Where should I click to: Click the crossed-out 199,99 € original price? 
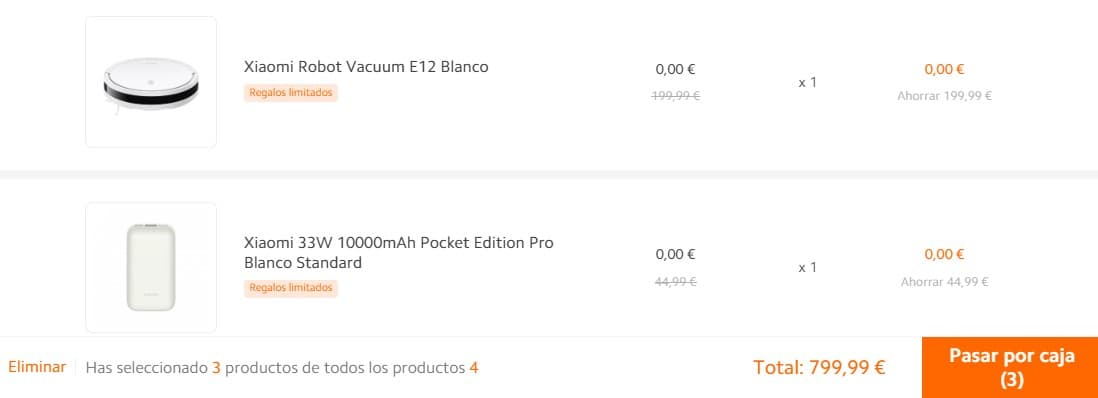pyautogui.click(x=676, y=96)
